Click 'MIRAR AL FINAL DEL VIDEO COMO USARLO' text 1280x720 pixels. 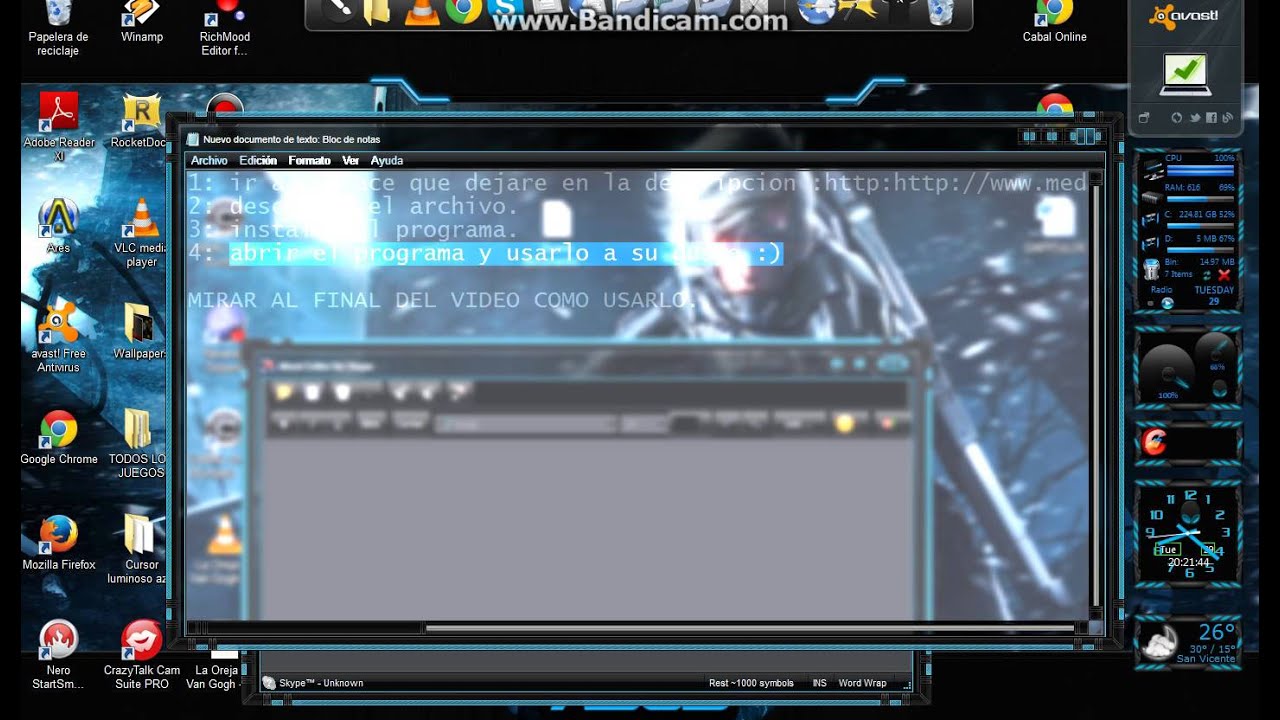pos(442,300)
